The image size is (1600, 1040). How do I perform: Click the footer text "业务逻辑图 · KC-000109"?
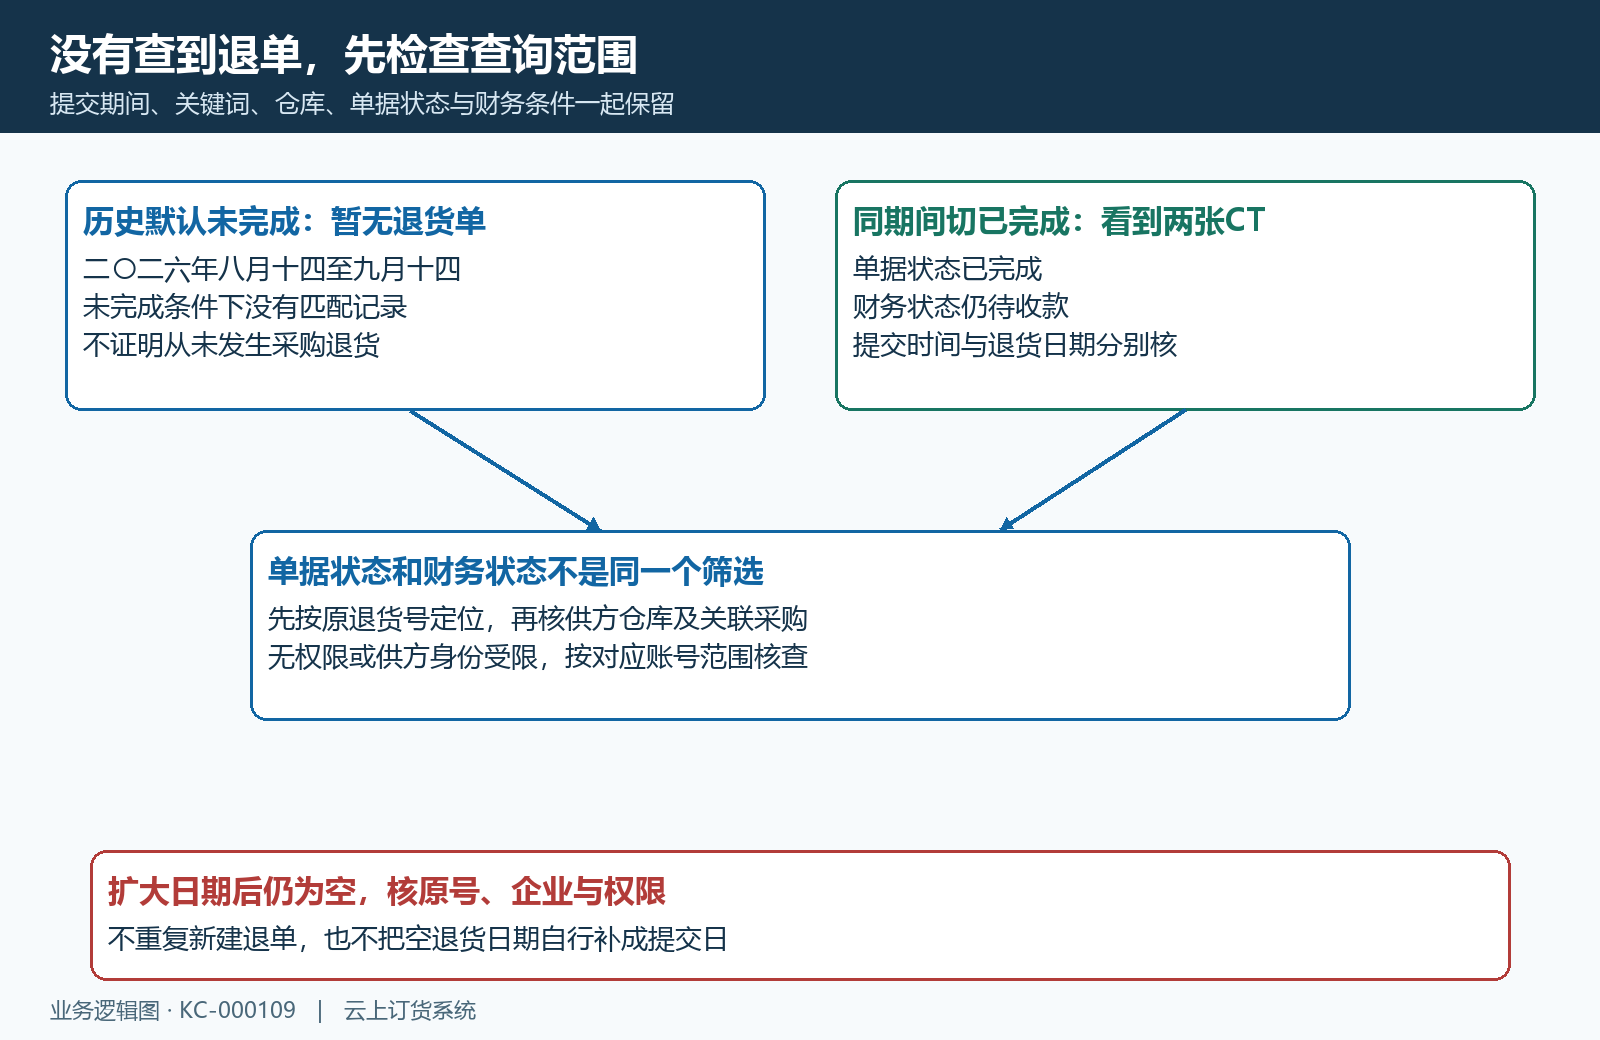(173, 1011)
